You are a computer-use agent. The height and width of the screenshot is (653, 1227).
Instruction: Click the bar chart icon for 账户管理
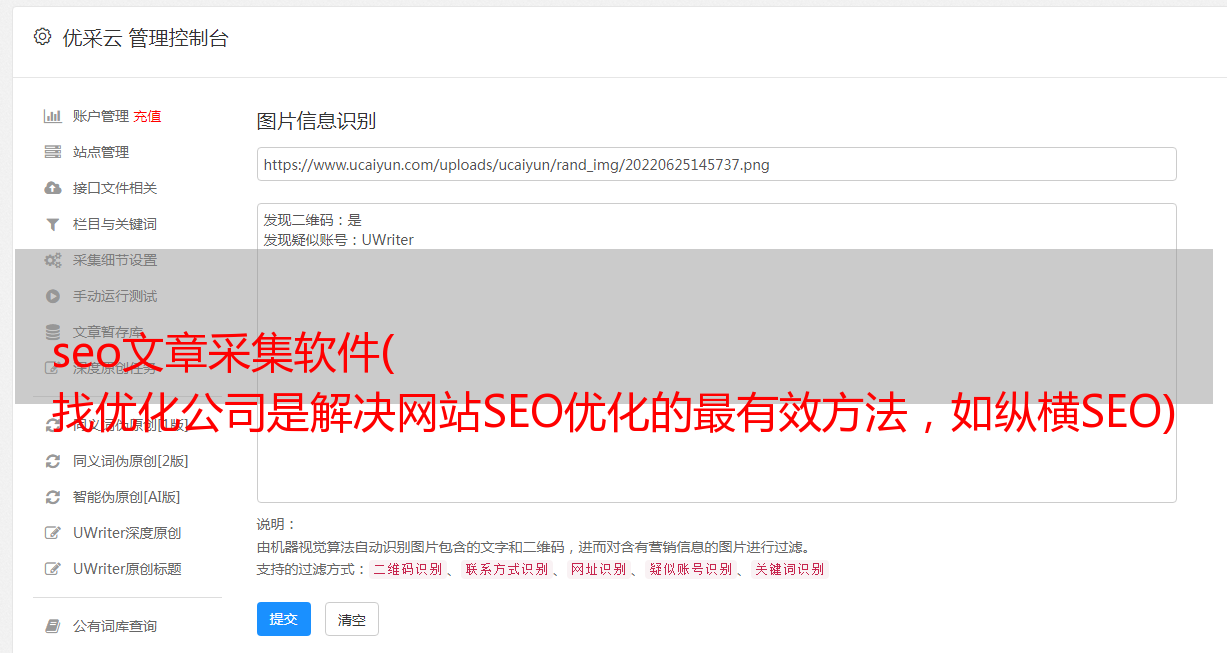click(x=53, y=116)
